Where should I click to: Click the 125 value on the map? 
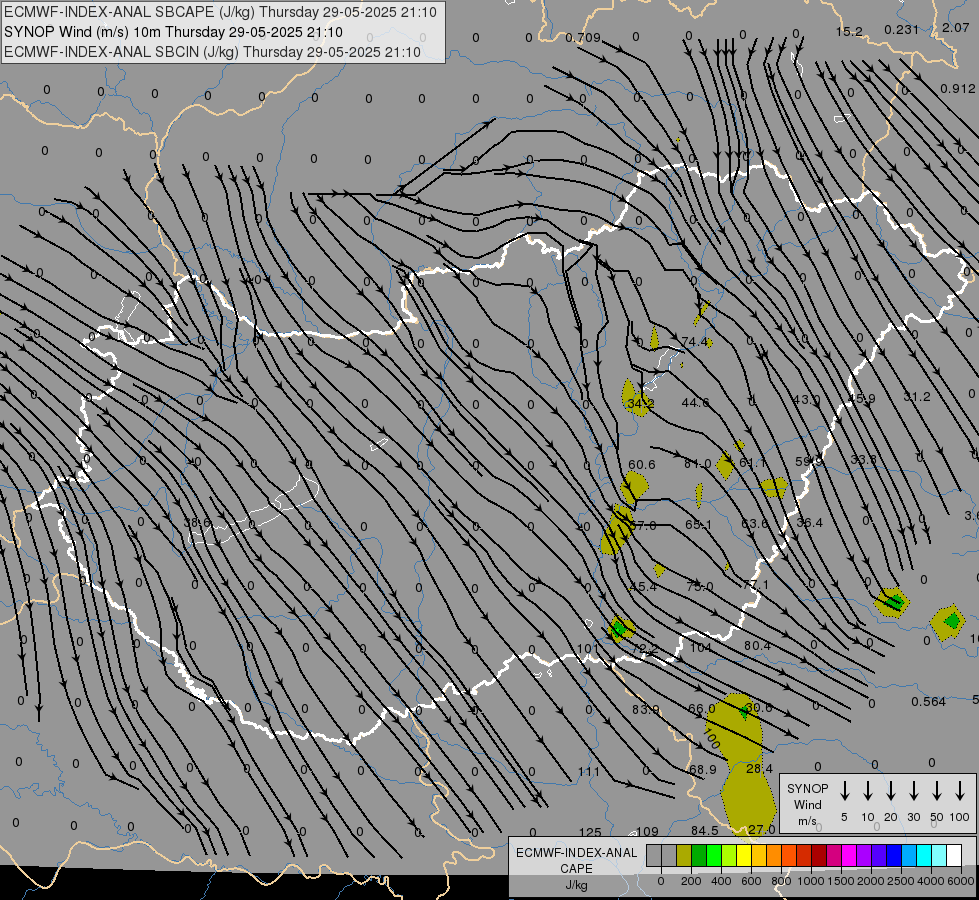[590, 833]
